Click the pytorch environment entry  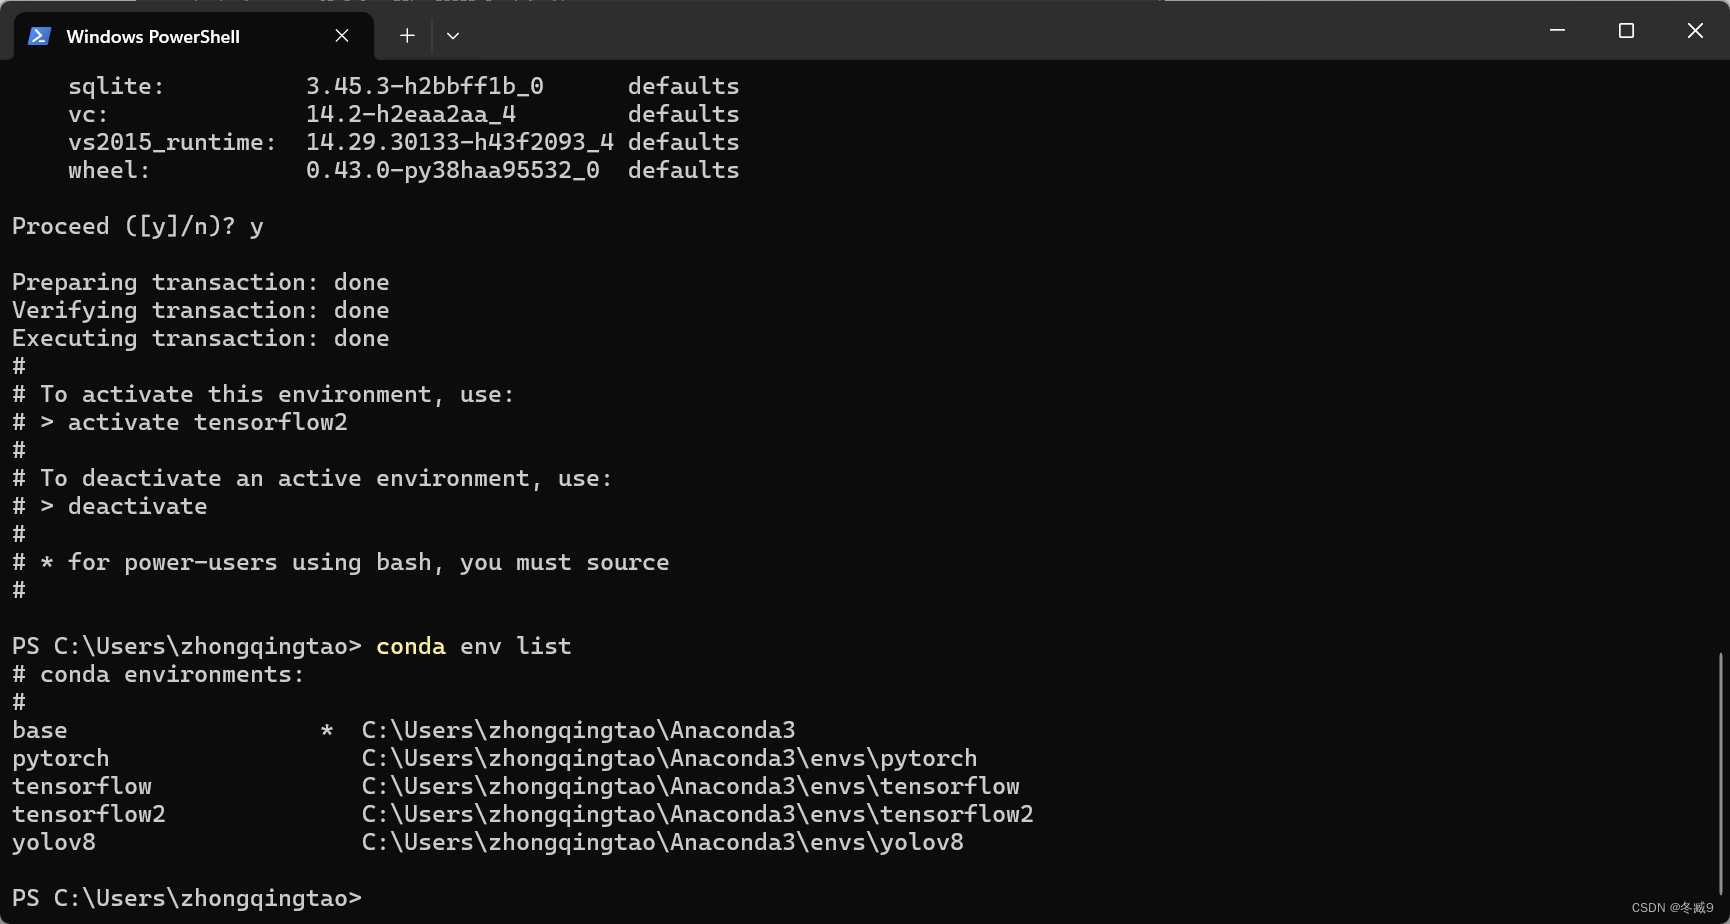[60, 757]
